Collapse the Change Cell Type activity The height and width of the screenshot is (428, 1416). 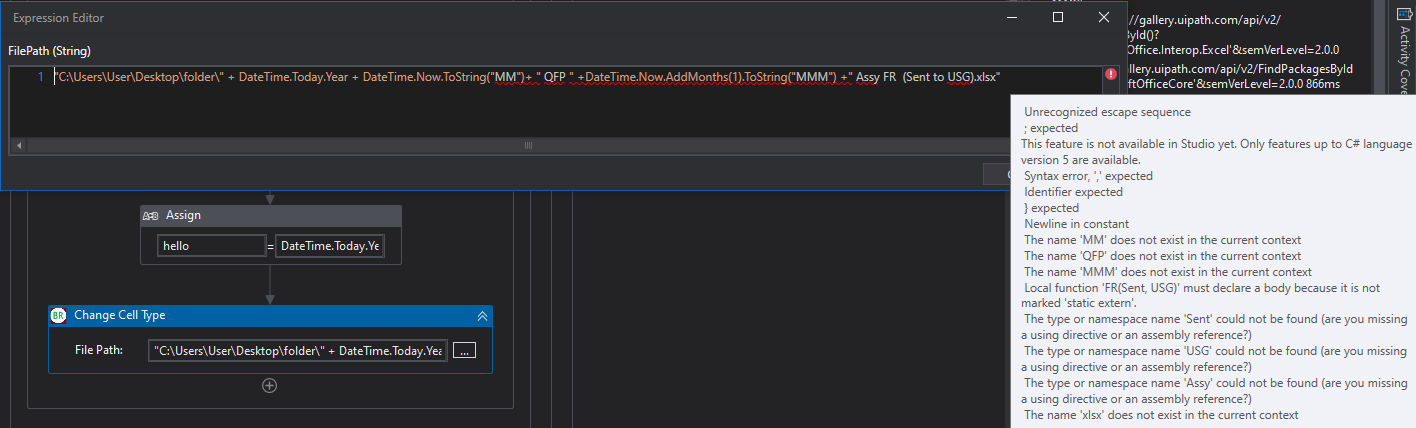(x=482, y=315)
